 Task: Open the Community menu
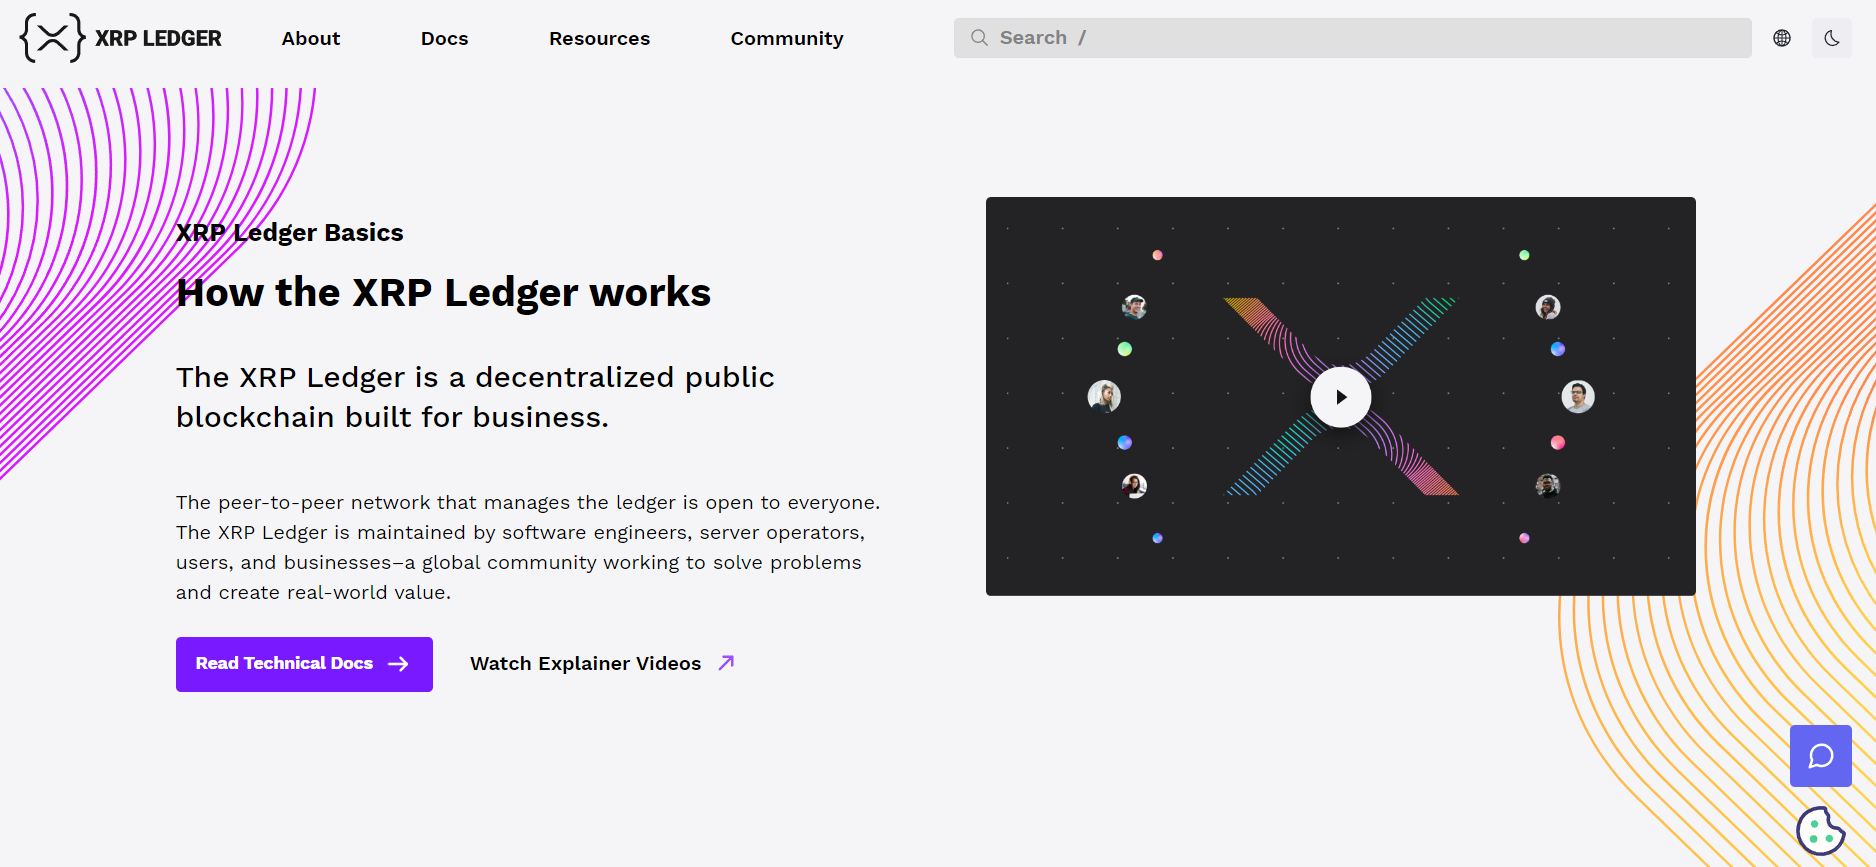click(787, 38)
